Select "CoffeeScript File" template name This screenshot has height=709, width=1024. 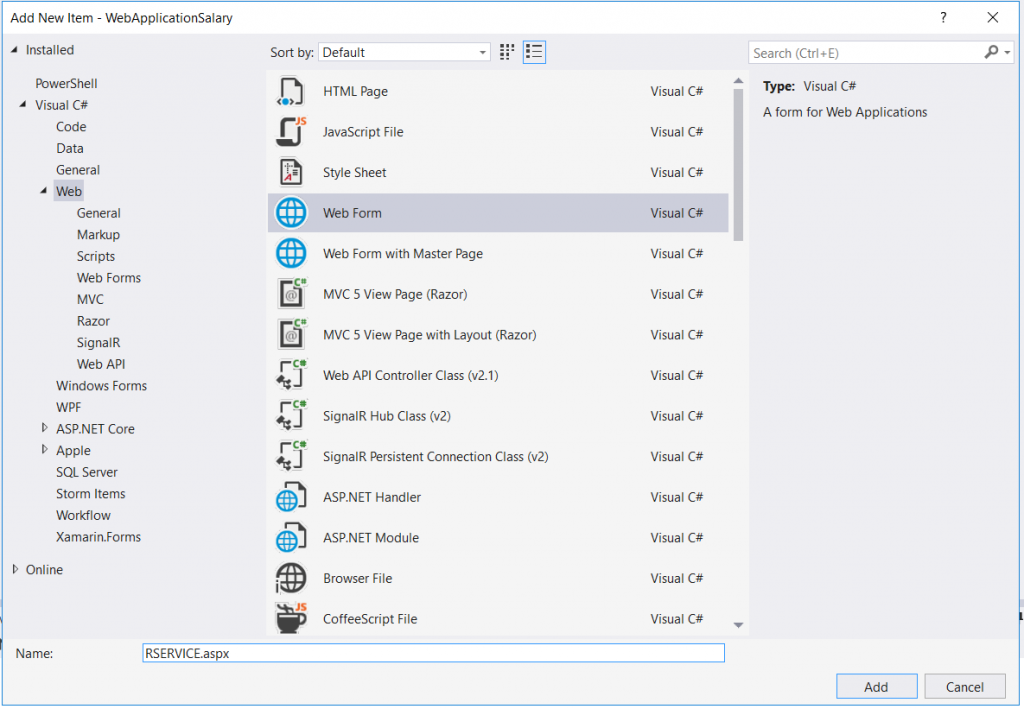coord(370,618)
